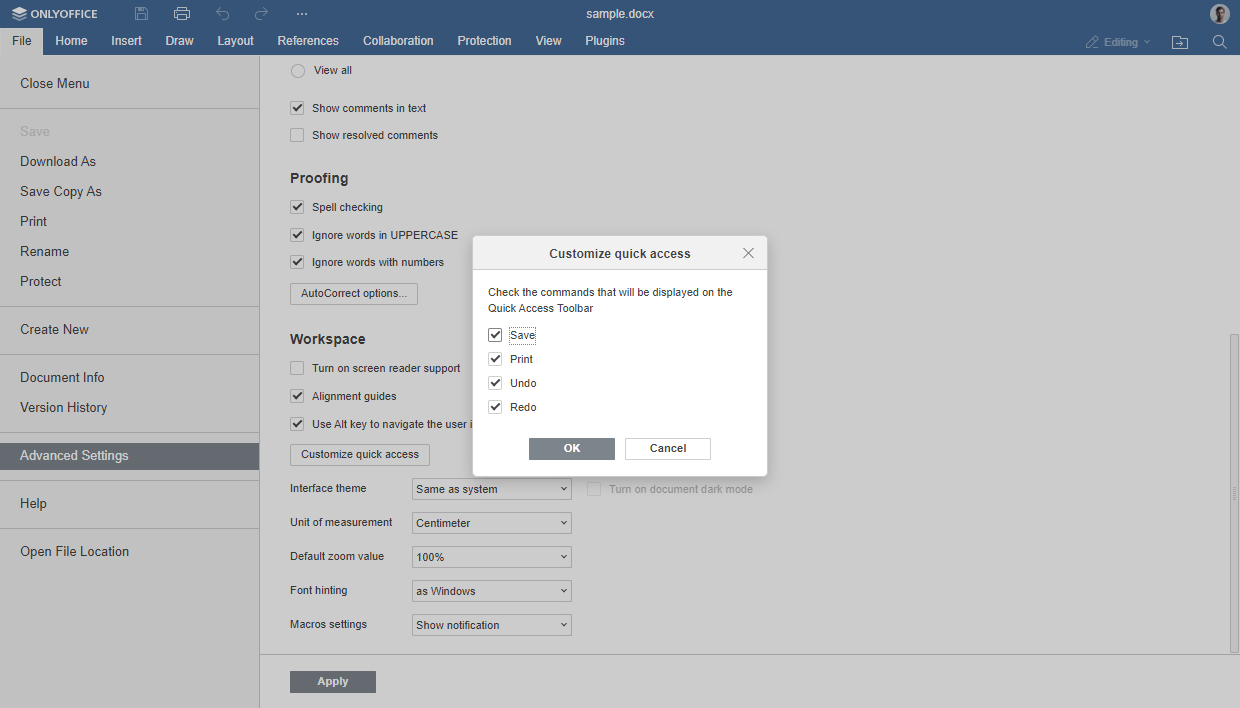Open the Unit of measurement dropdown
1240x708 pixels.
point(491,523)
